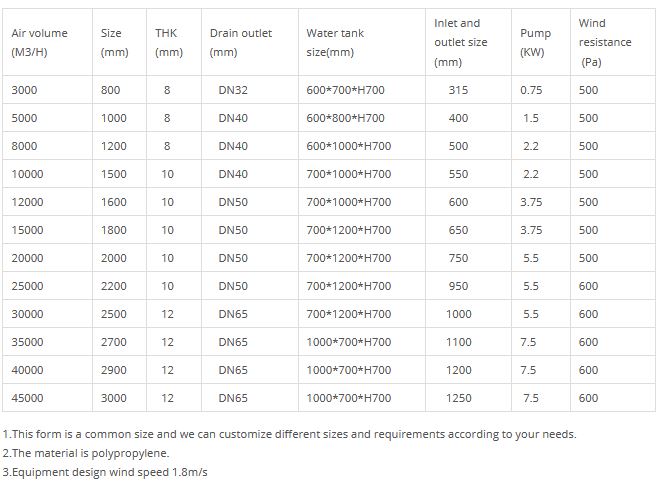Select the 600*1000*H700 water tank cell
The image size is (659, 487).
(x=349, y=146)
